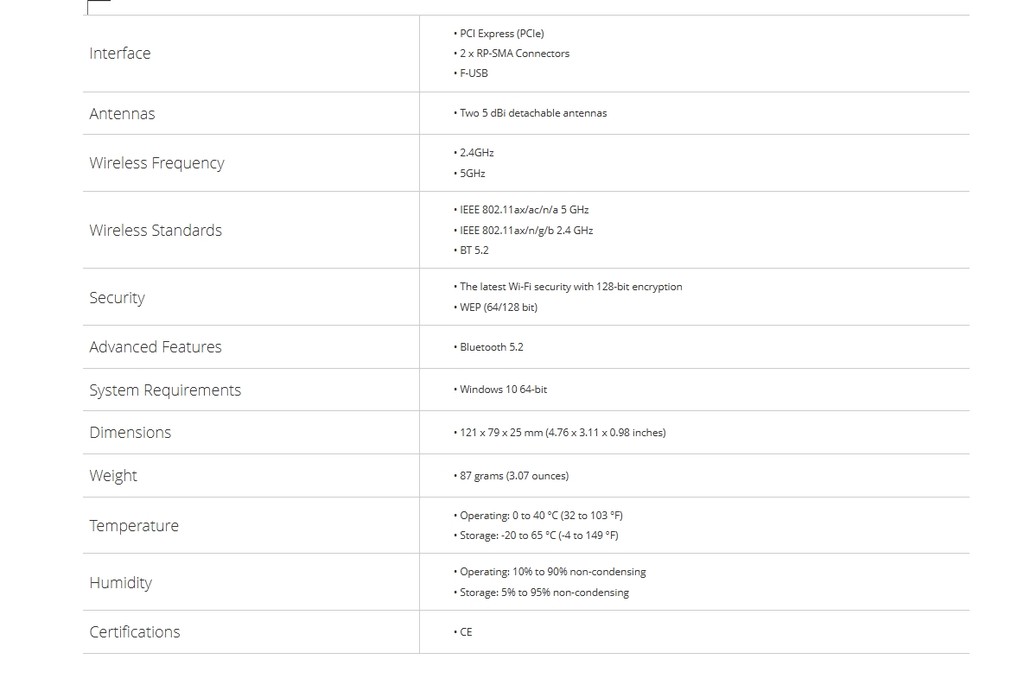Click the Advanced Features label
Screen dimensions: 1024x691
[155, 347]
